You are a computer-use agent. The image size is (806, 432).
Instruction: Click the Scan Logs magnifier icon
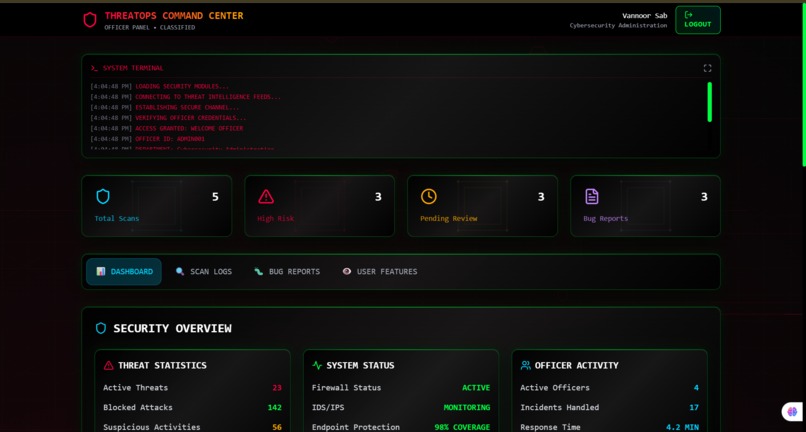180,271
